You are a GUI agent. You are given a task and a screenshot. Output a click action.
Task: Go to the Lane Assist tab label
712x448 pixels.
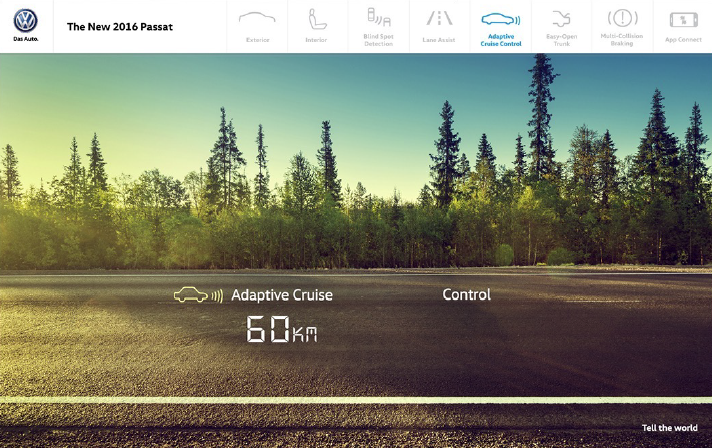(x=438, y=40)
